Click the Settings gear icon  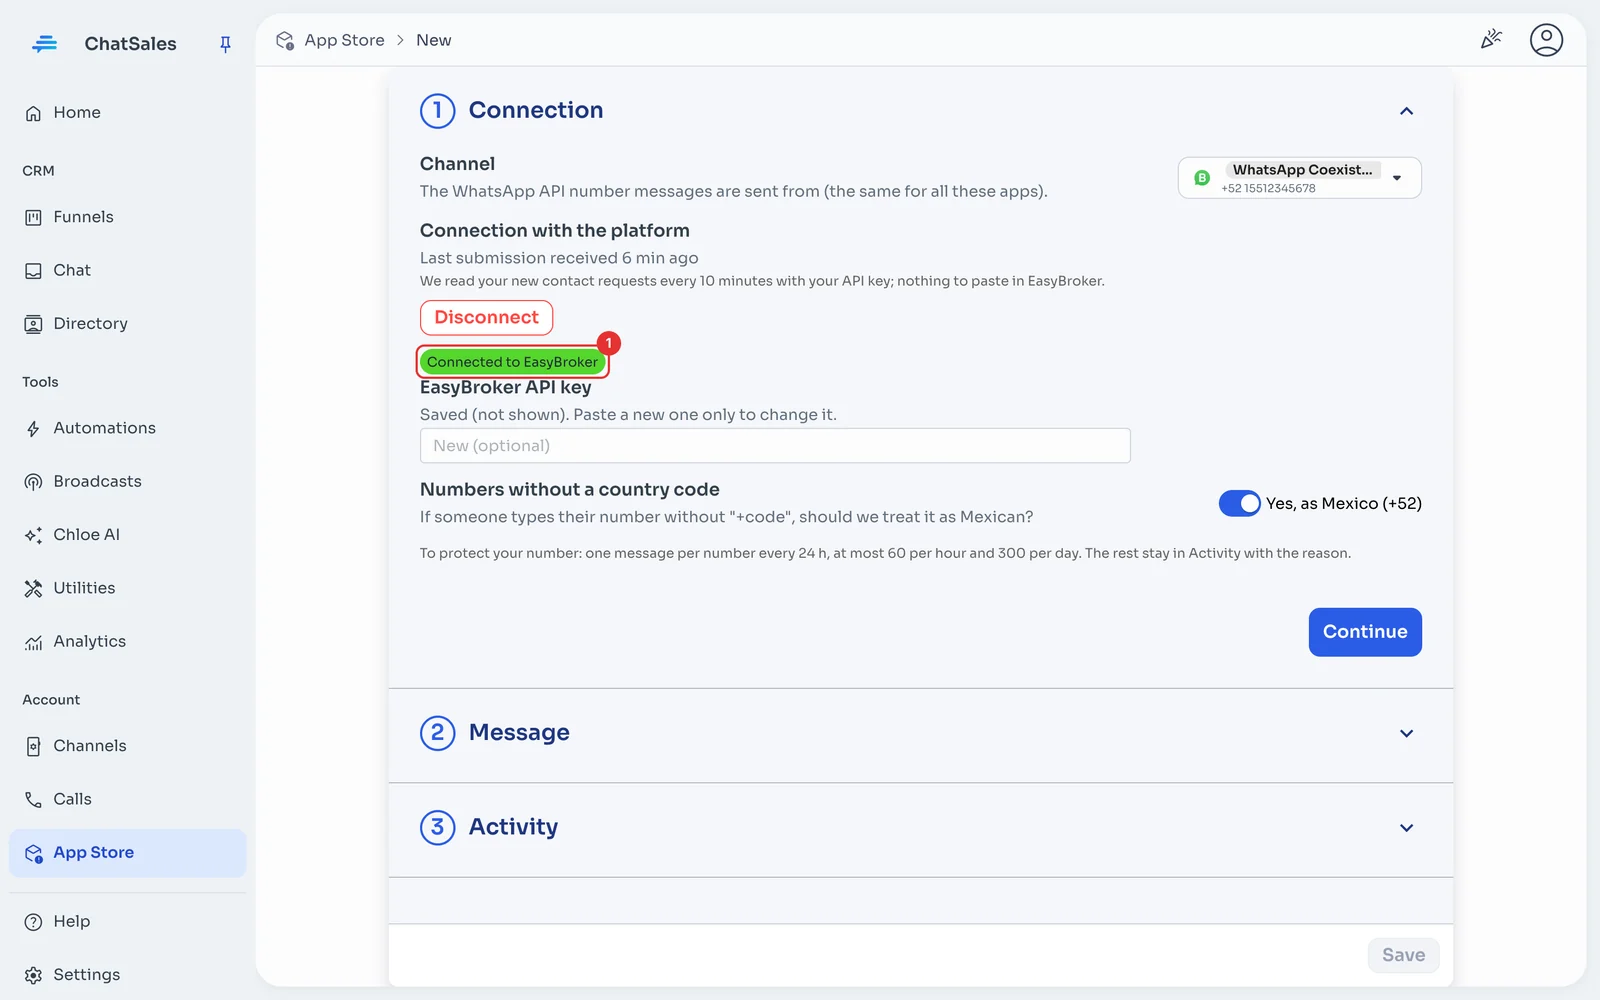(x=33, y=975)
